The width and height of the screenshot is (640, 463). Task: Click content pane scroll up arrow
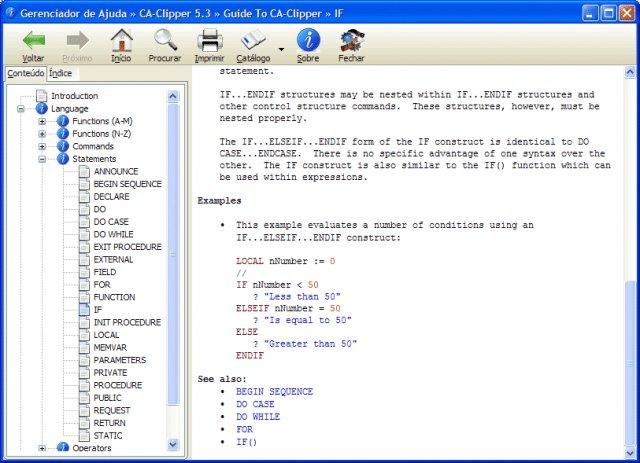630,73
